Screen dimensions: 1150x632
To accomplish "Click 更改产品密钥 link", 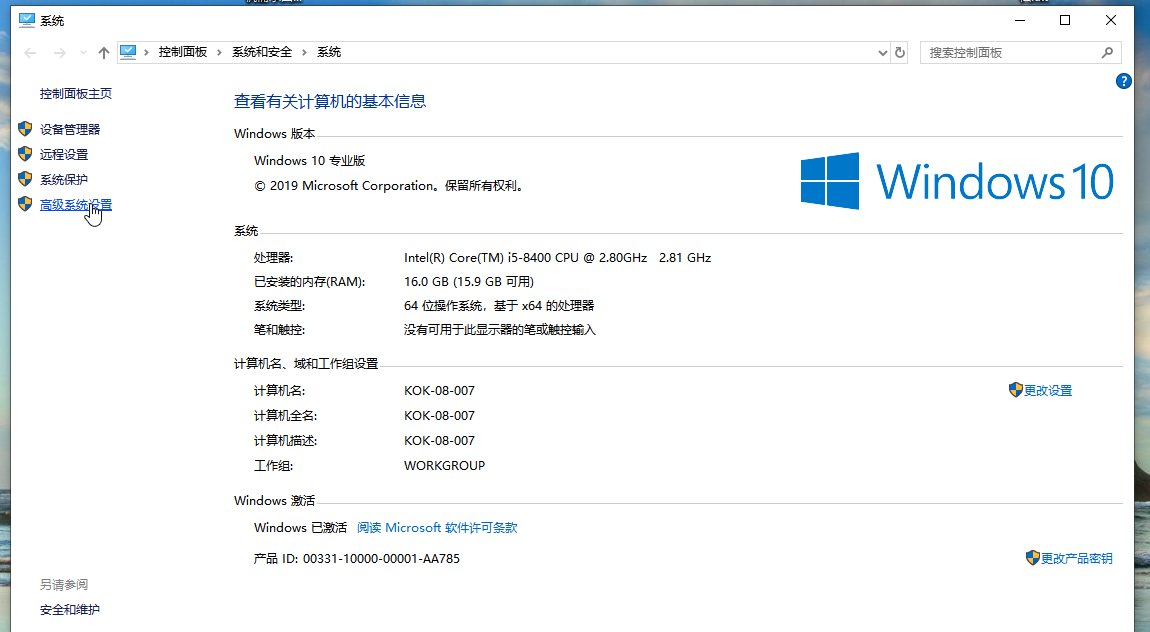I will pos(1077,559).
